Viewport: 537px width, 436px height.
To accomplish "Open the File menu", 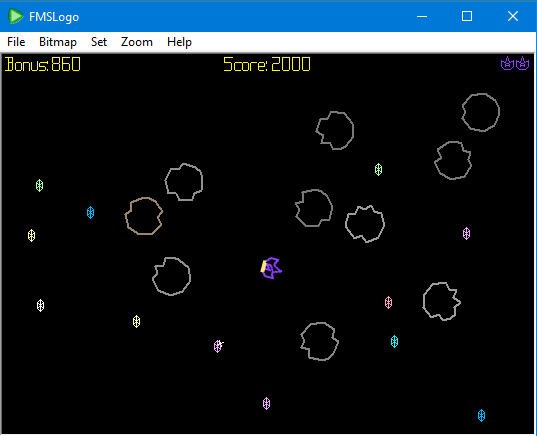I will [16, 42].
